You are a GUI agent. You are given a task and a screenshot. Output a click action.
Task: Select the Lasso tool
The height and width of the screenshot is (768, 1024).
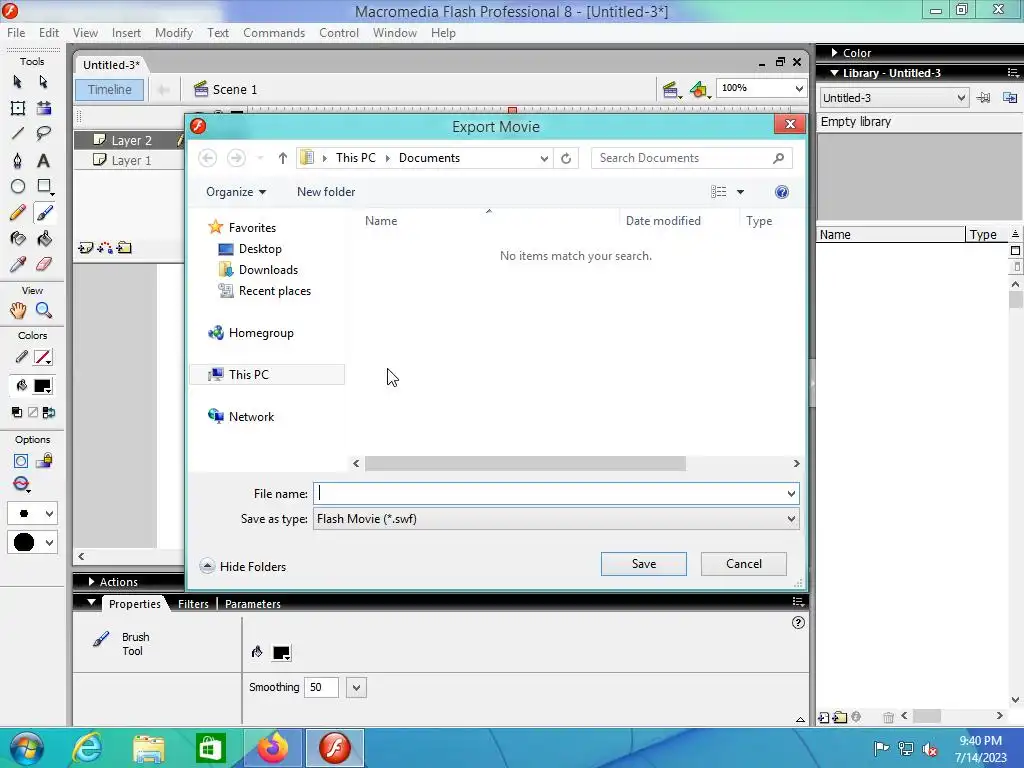click(x=44, y=134)
